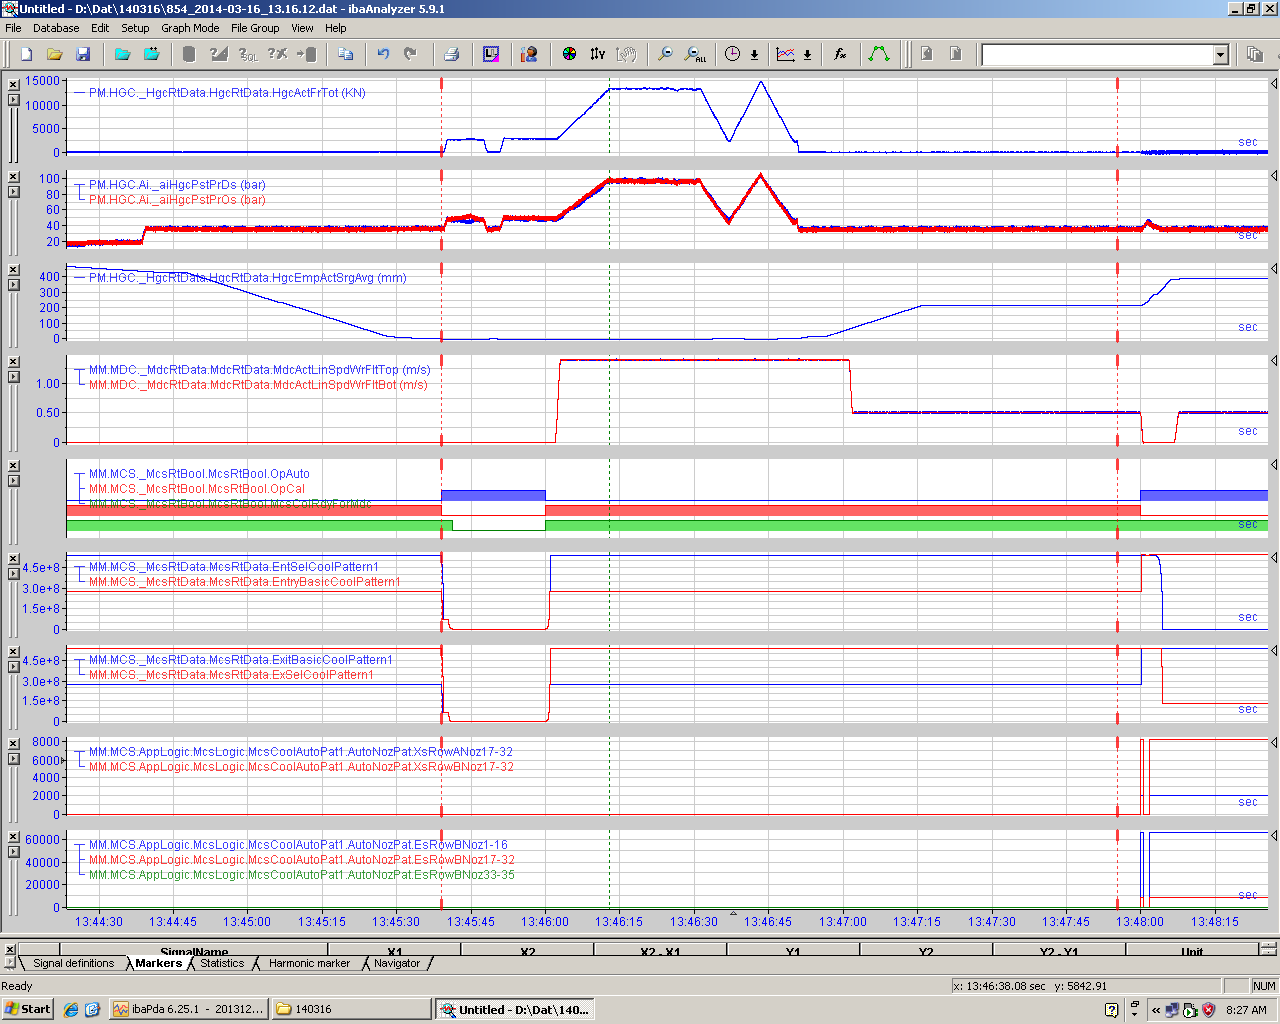
Task: Print the graphs with printer icon
Action: (451, 54)
